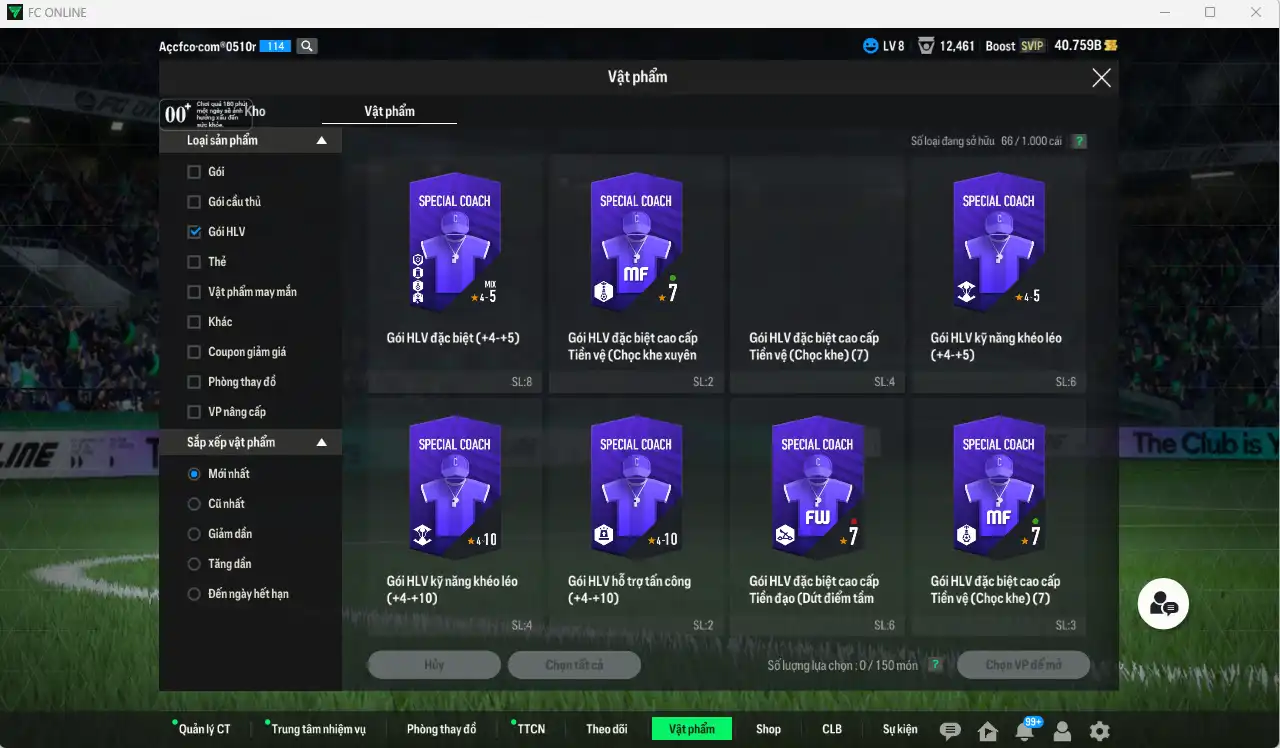This screenshot has width=1280, height=748.
Task: Open settings gear in bottom bar
Action: tap(1099, 731)
